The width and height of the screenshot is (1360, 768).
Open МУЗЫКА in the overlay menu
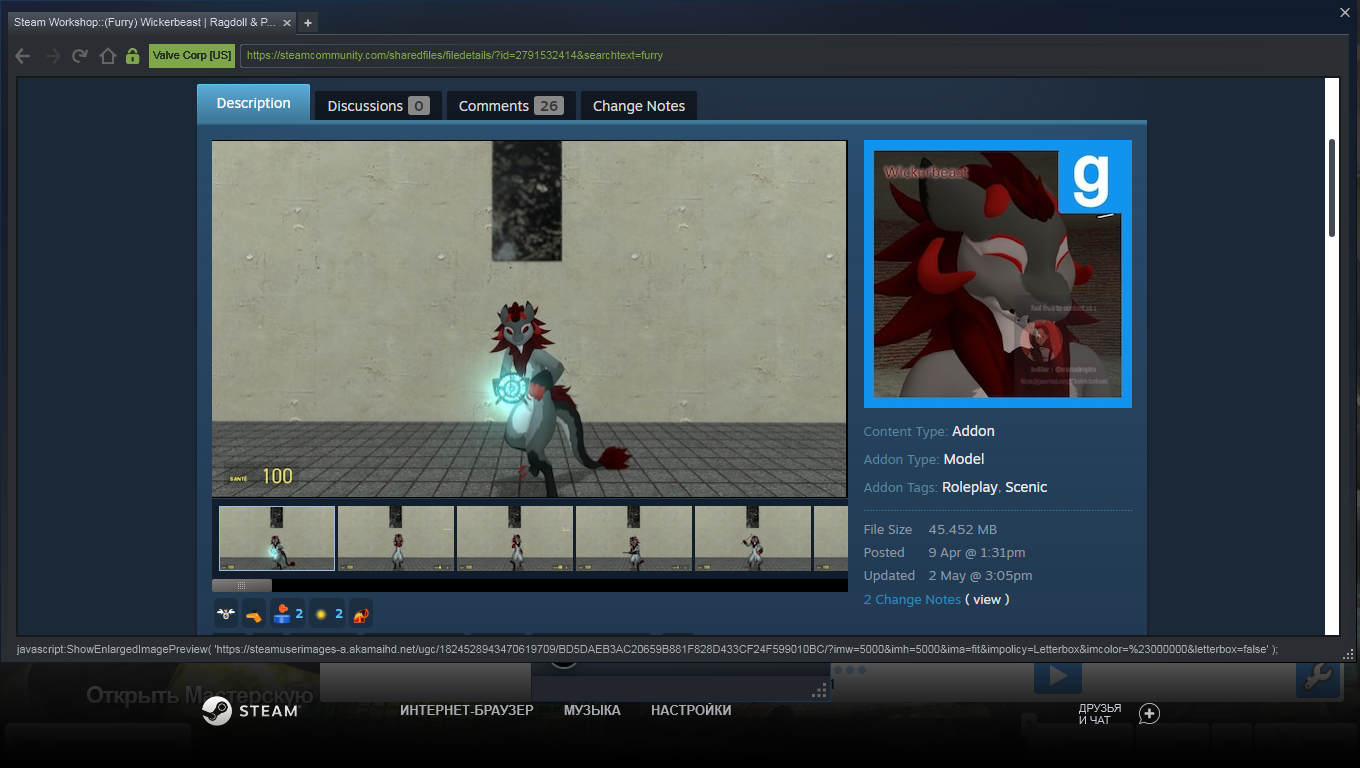592,711
